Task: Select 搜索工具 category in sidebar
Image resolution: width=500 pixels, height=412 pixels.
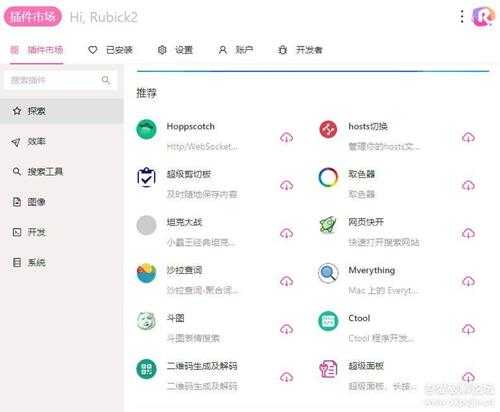Action: point(62,172)
